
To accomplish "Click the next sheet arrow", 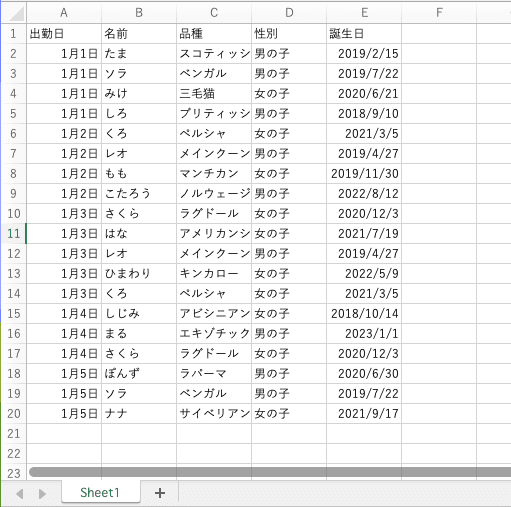I will [42, 494].
